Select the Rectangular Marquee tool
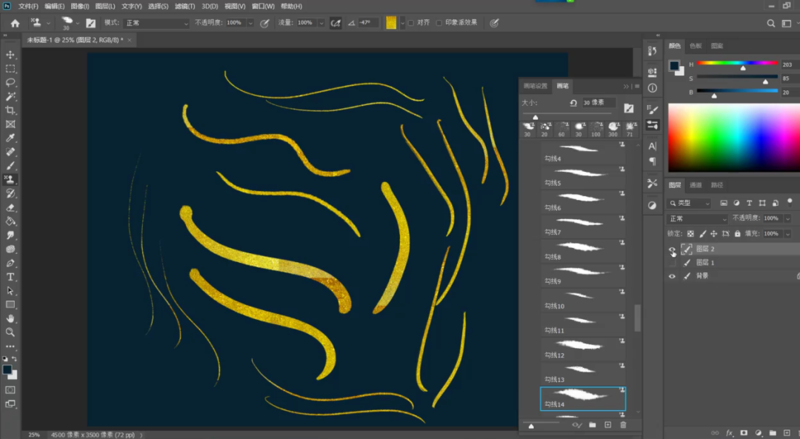This screenshot has height=439, width=800. coord(10,69)
